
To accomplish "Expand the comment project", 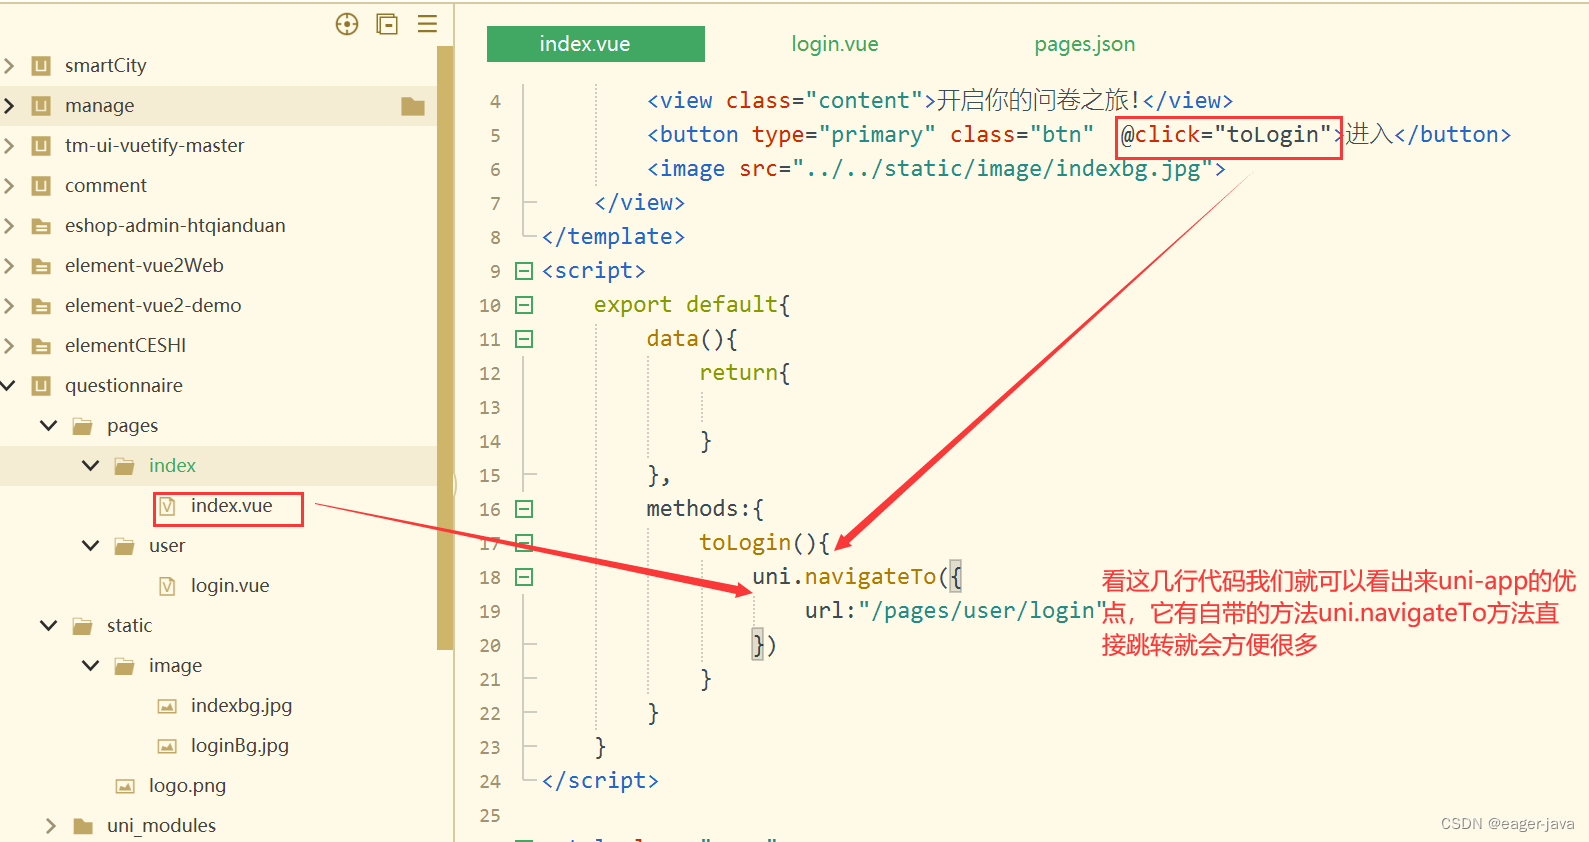I will coord(9,186).
